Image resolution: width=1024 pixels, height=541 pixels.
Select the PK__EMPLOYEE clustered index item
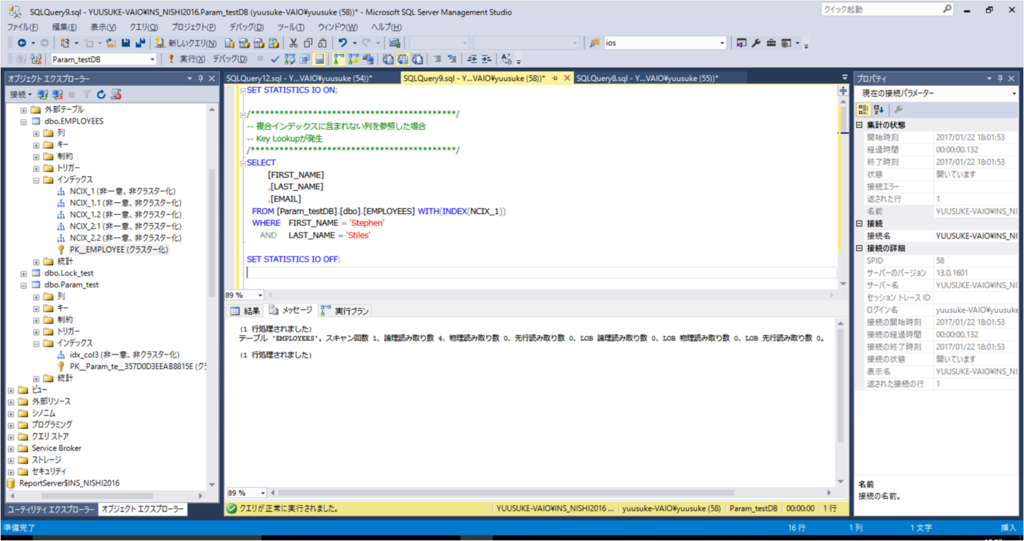[113, 250]
